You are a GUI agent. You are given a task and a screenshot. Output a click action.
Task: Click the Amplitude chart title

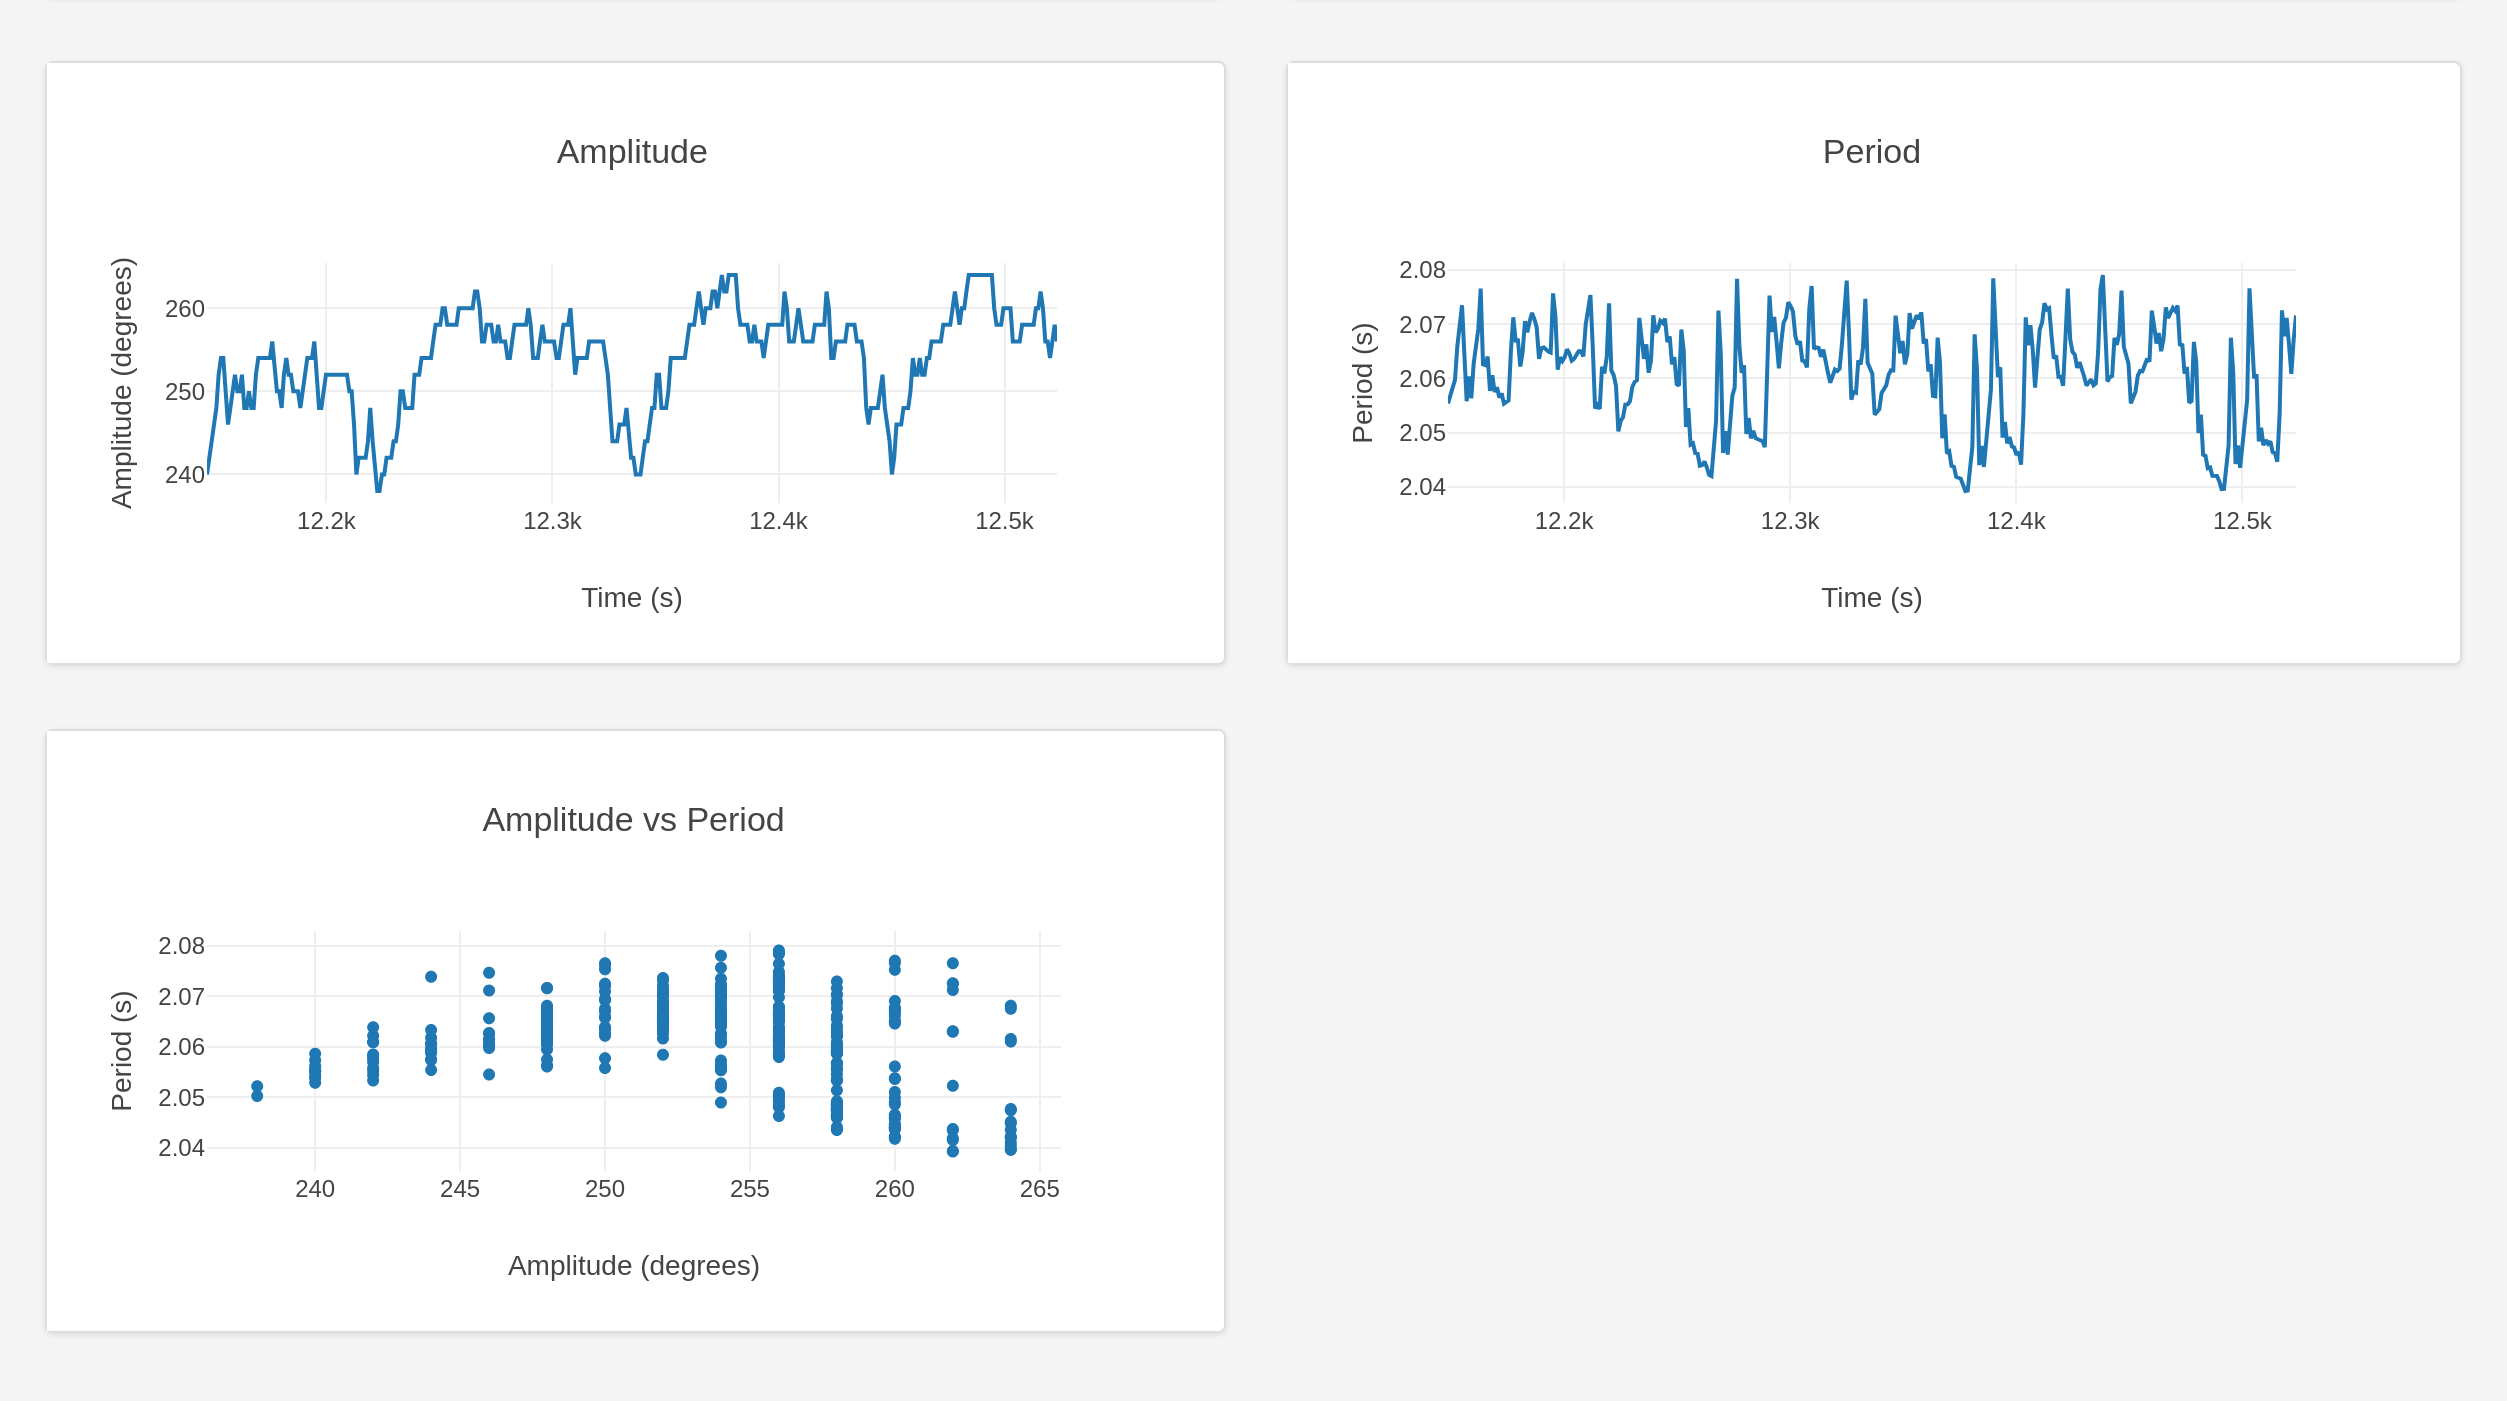[631, 152]
